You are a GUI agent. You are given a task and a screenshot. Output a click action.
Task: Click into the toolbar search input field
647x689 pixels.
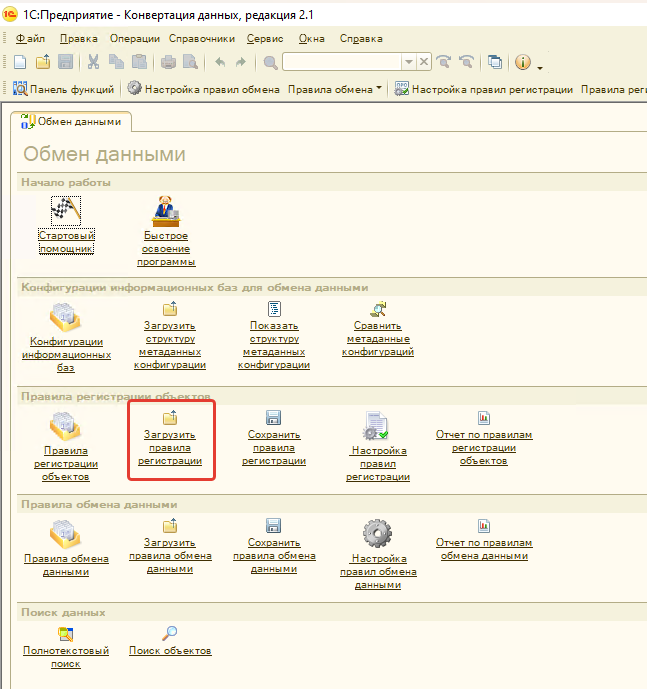[341, 62]
